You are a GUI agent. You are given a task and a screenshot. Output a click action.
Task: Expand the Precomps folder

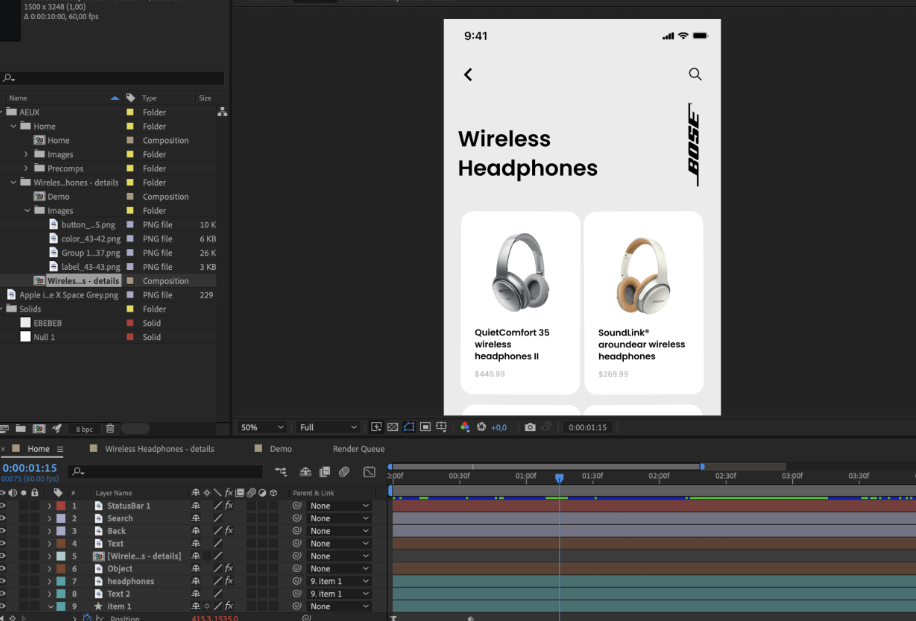[26, 168]
